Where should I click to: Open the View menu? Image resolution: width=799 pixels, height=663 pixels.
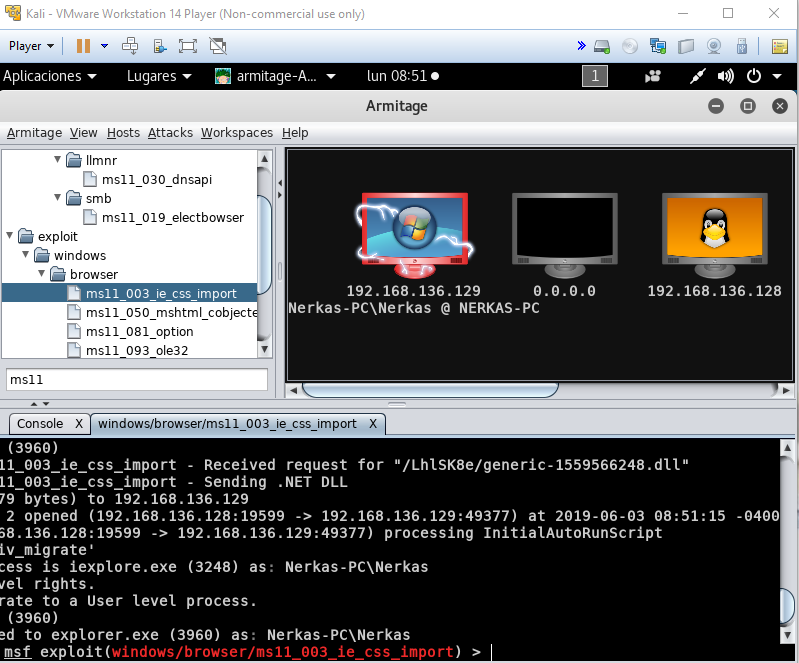[84, 132]
